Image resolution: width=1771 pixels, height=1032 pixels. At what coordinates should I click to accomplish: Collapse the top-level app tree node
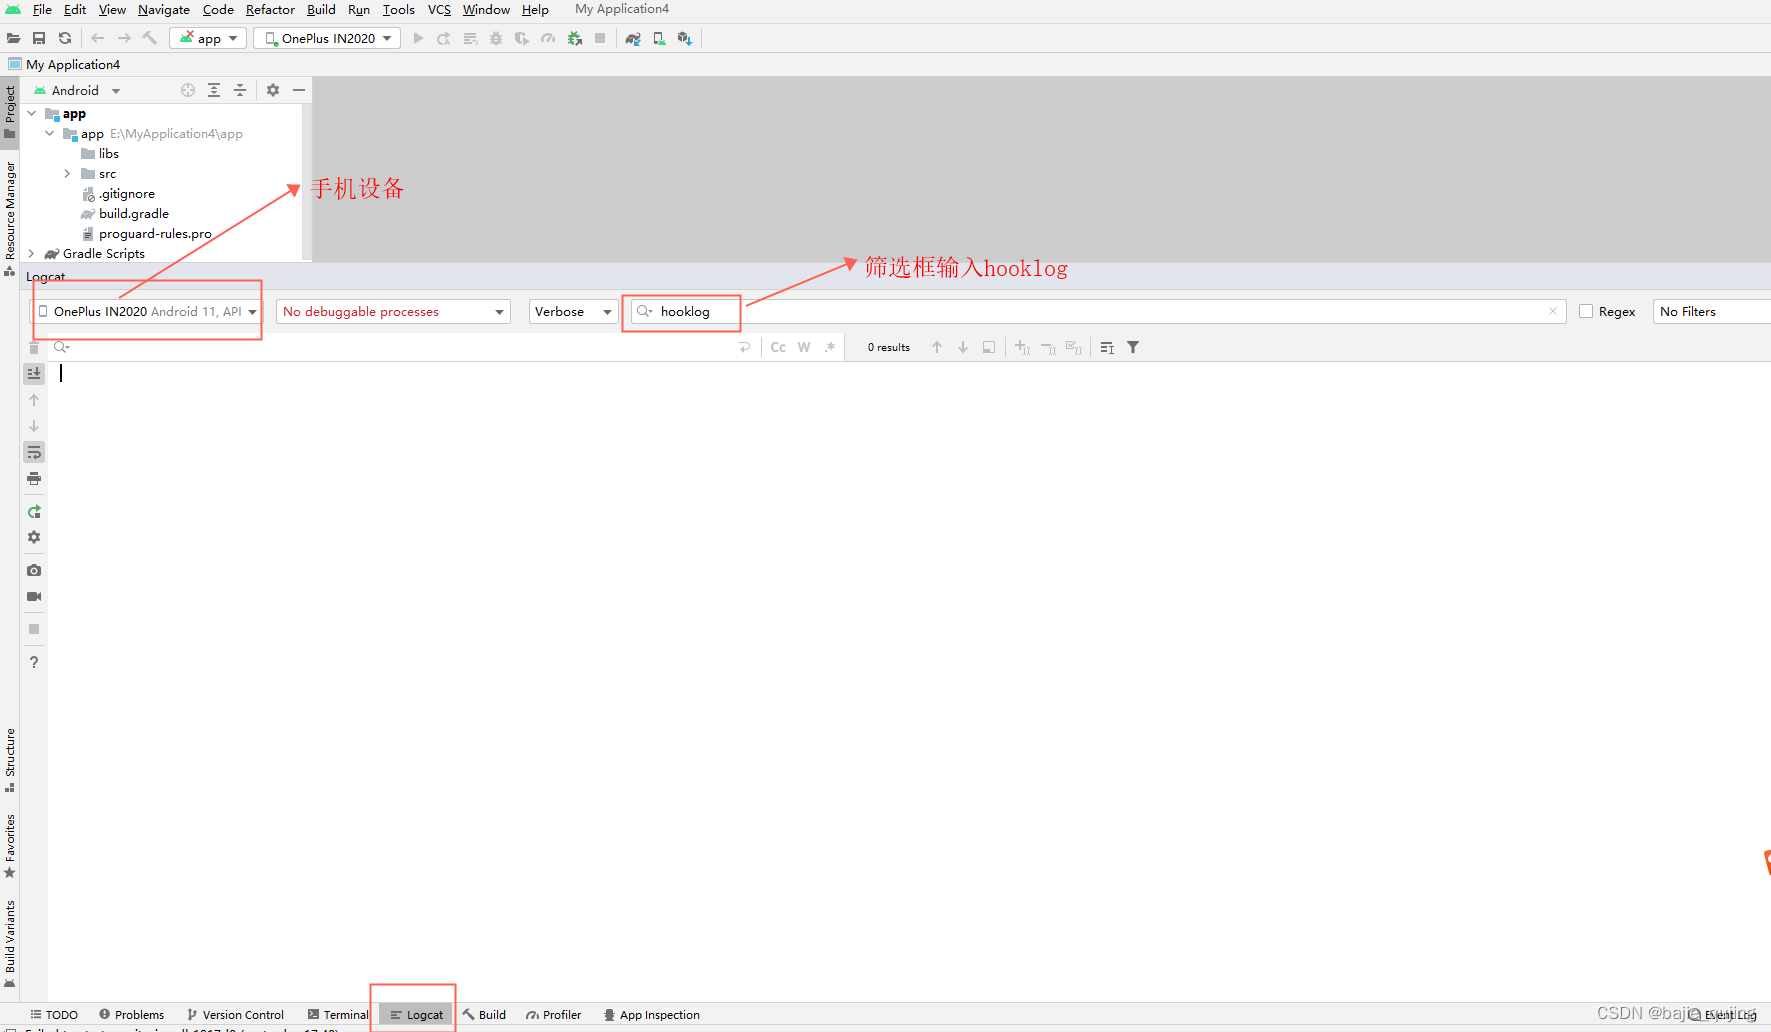pos(32,114)
